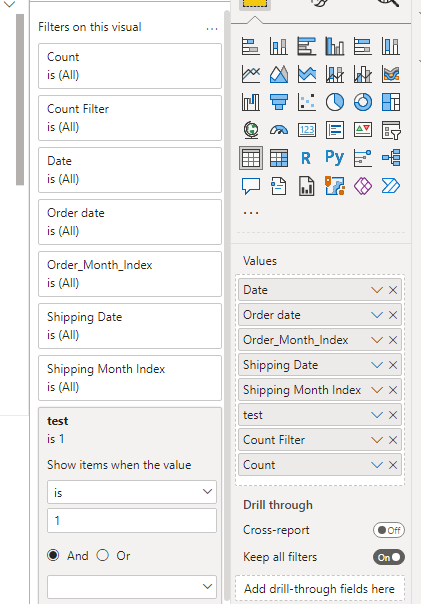Select the Clustered column chart visual
This screenshot has width=421, height=604.
tap(335, 46)
